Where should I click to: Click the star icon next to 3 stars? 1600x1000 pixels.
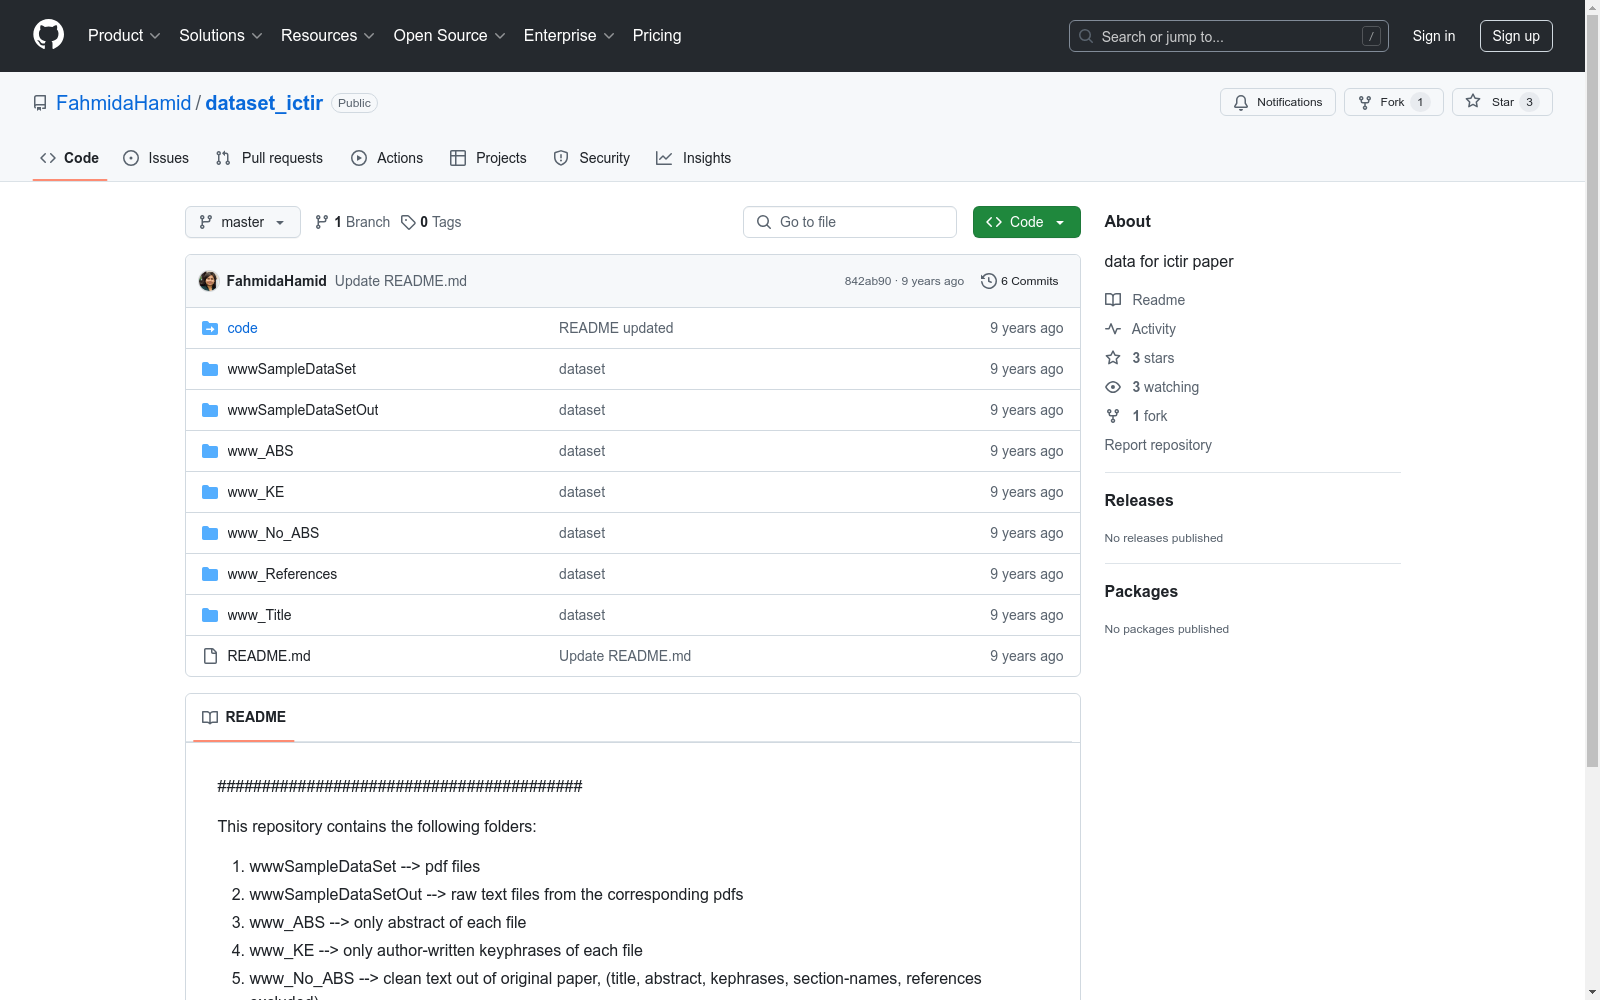pos(1113,357)
